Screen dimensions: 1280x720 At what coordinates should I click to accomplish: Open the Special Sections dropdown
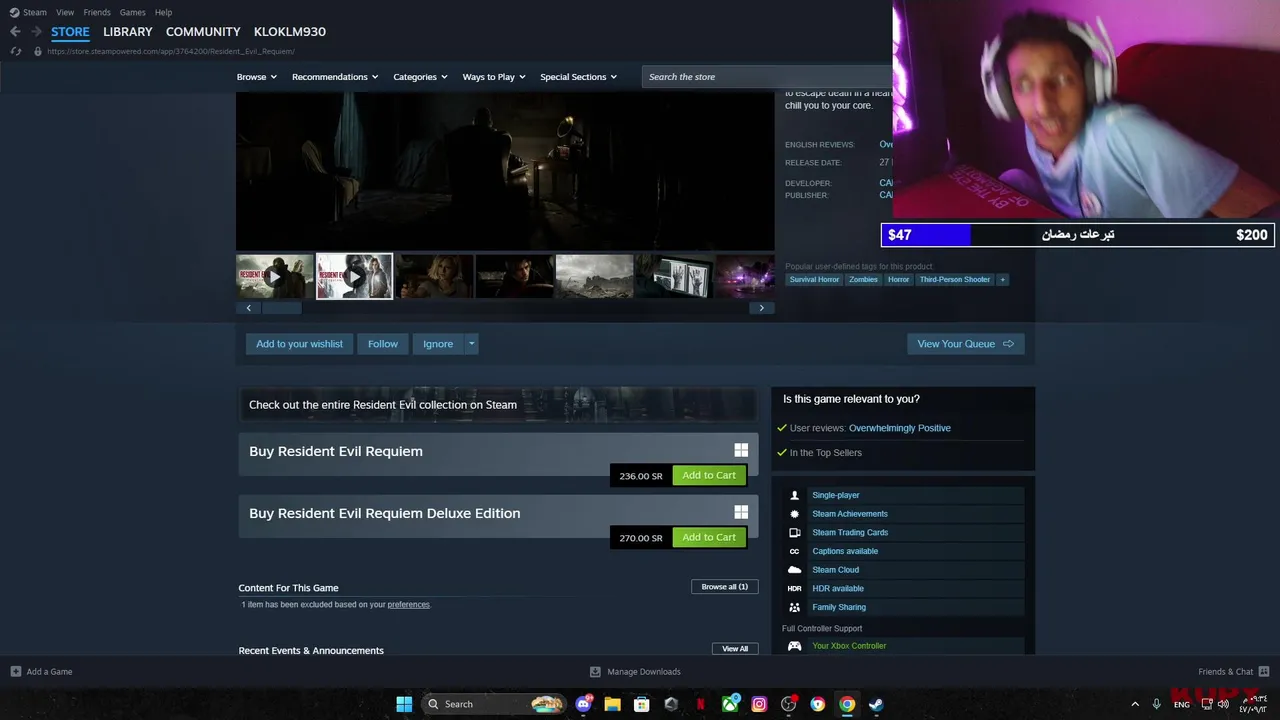[x=578, y=77]
